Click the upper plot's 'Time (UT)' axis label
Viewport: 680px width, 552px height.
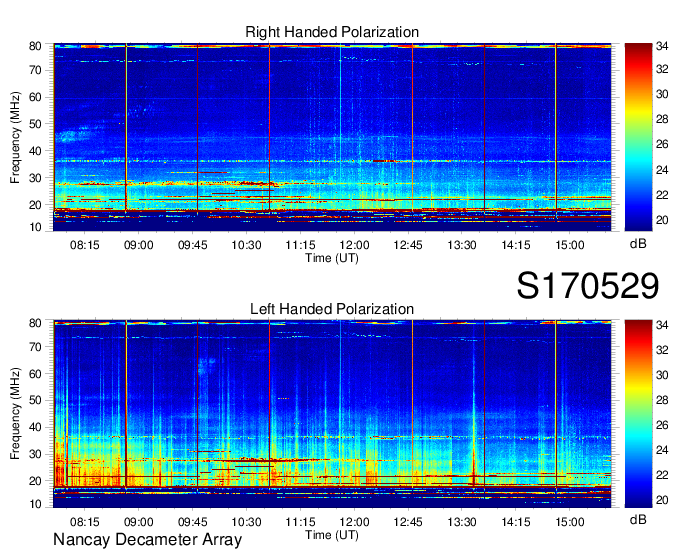point(332,258)
